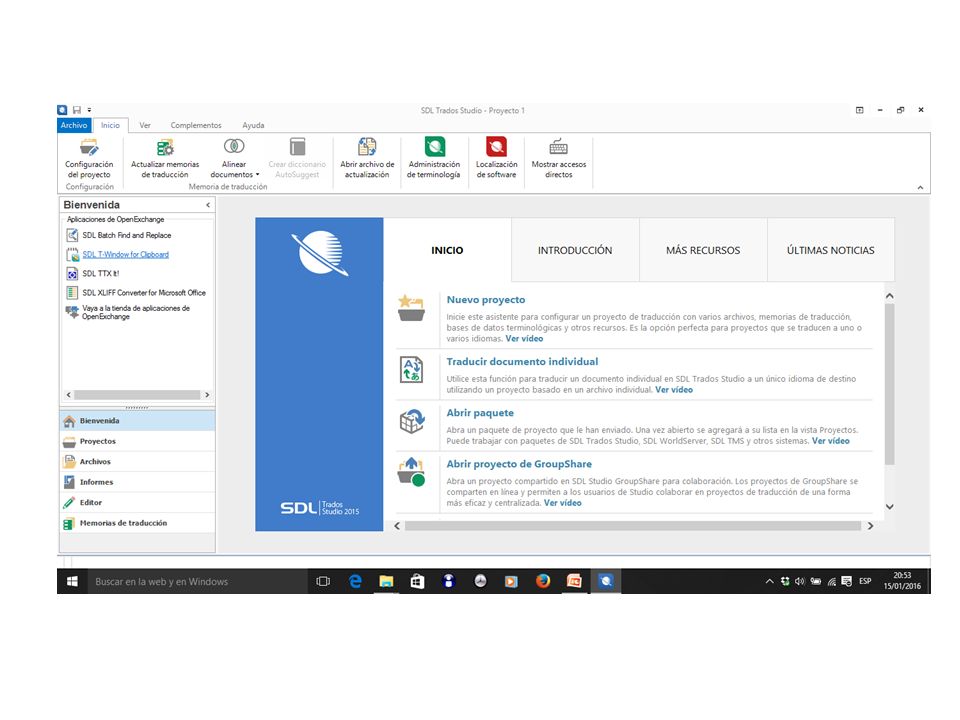Click ESP language indicator in tray
Viewport: 960px width, 720px height.
pos(864,581)
